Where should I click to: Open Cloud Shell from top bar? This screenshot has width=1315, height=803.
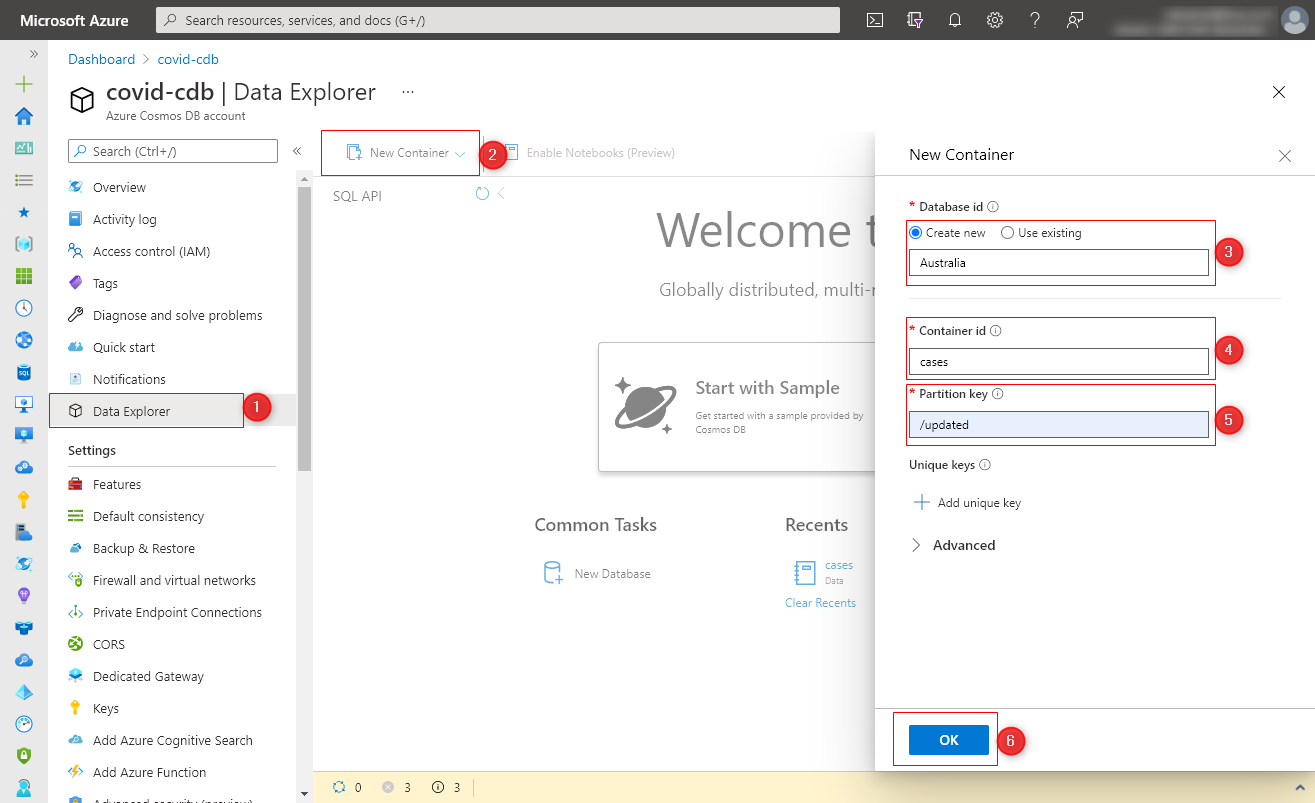pyautogui.click(x=875, y=20)
